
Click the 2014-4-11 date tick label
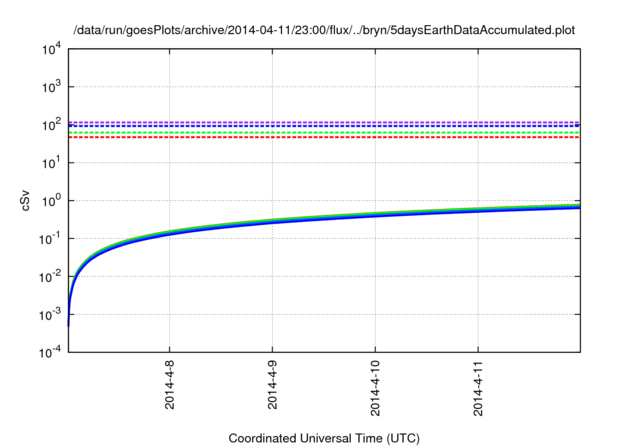pos(478,388)
